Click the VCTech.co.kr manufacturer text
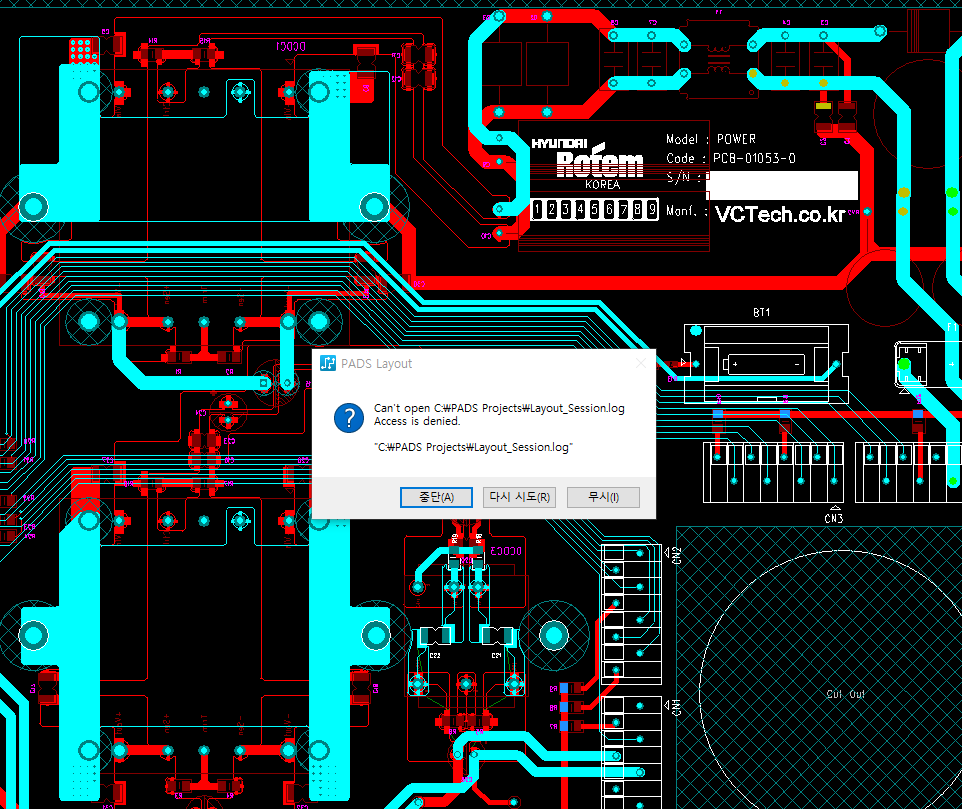This screenshot has height=809, width=962. (x=779, y=213)
